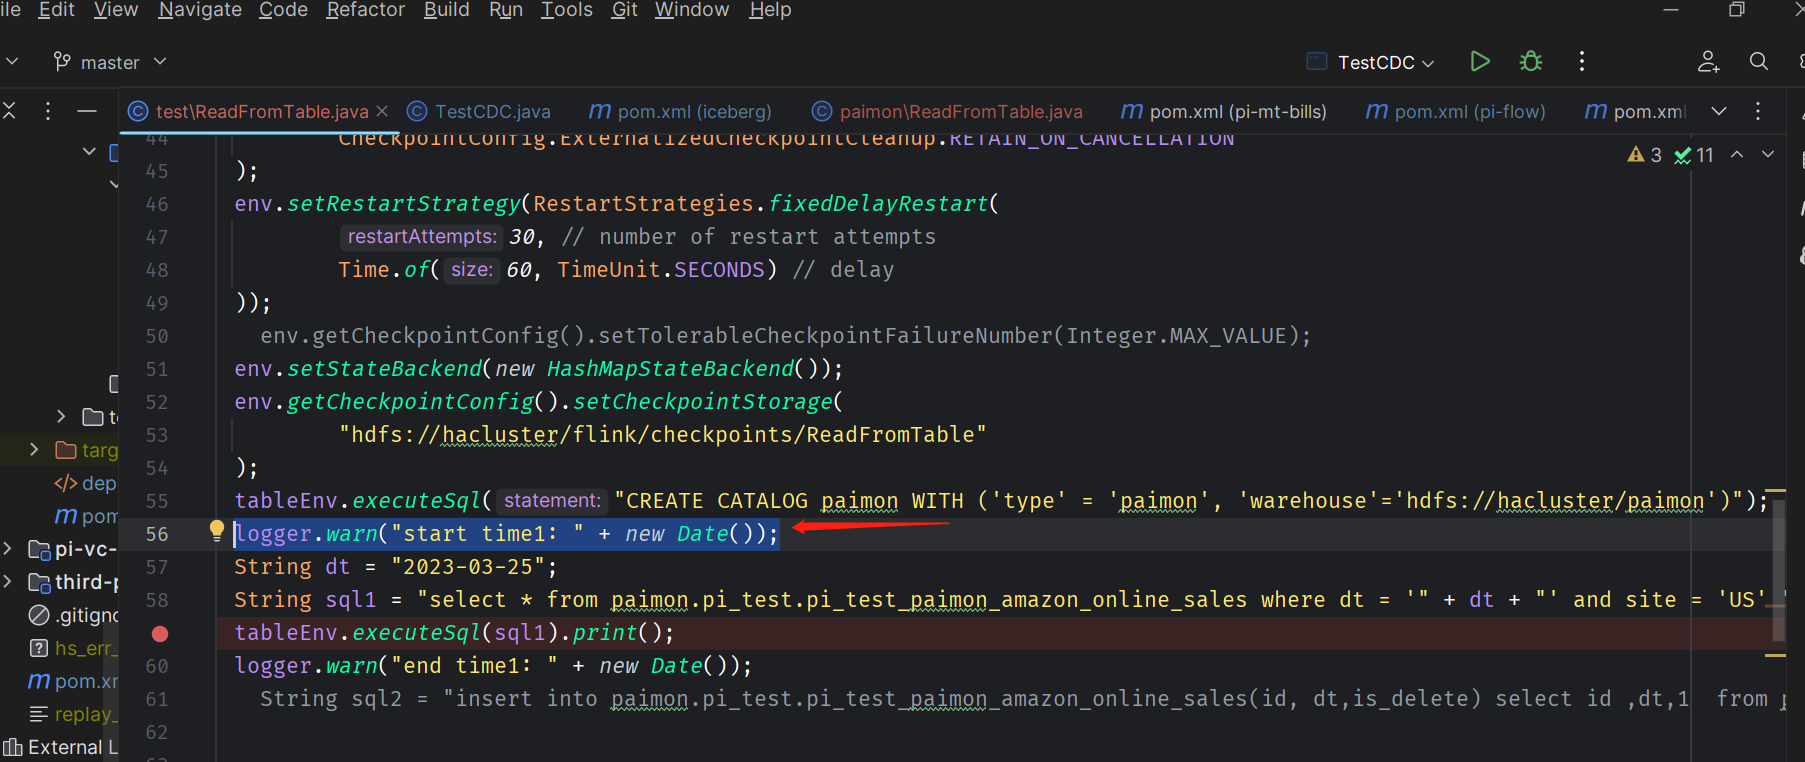This screenshot has width=1805, height=762.
Task: Open Search Everywhere magnifier
Action: pyautogui.click(x=1759, y=62)
